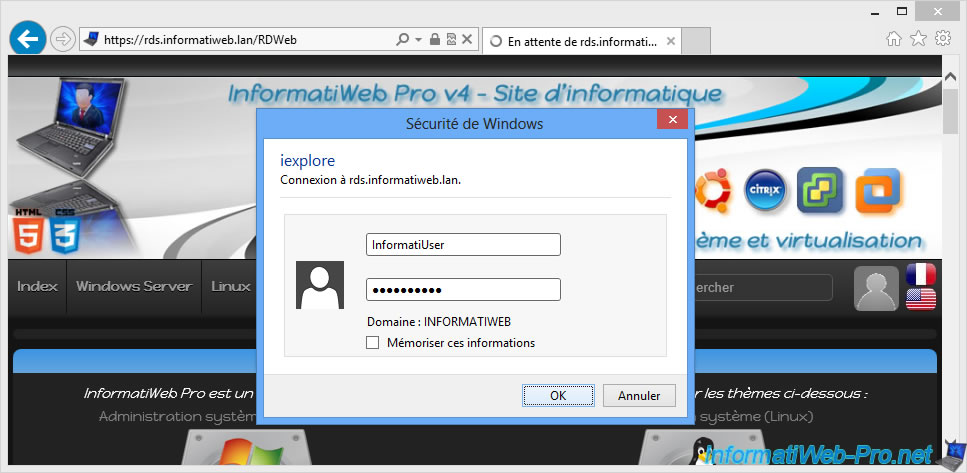
Task: Click the search magnifier in address bar
Action: 402,40
